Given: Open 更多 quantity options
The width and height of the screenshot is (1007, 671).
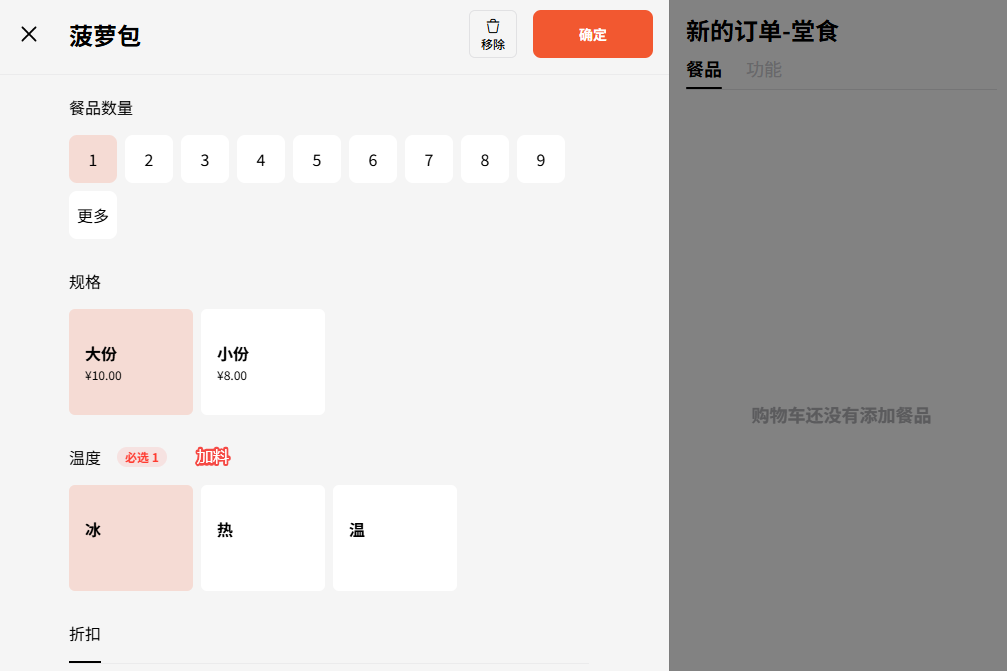Looking at the screenshot, I should 93,215.
